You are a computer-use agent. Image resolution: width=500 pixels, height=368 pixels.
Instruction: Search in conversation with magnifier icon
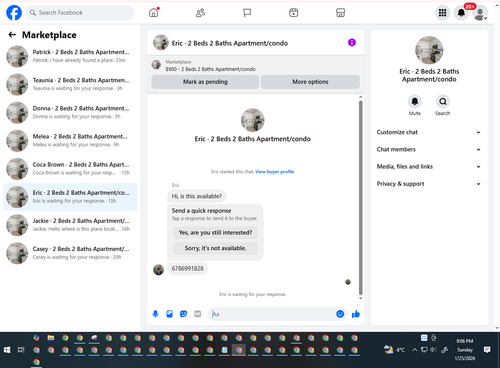click(x=443, y=101)
